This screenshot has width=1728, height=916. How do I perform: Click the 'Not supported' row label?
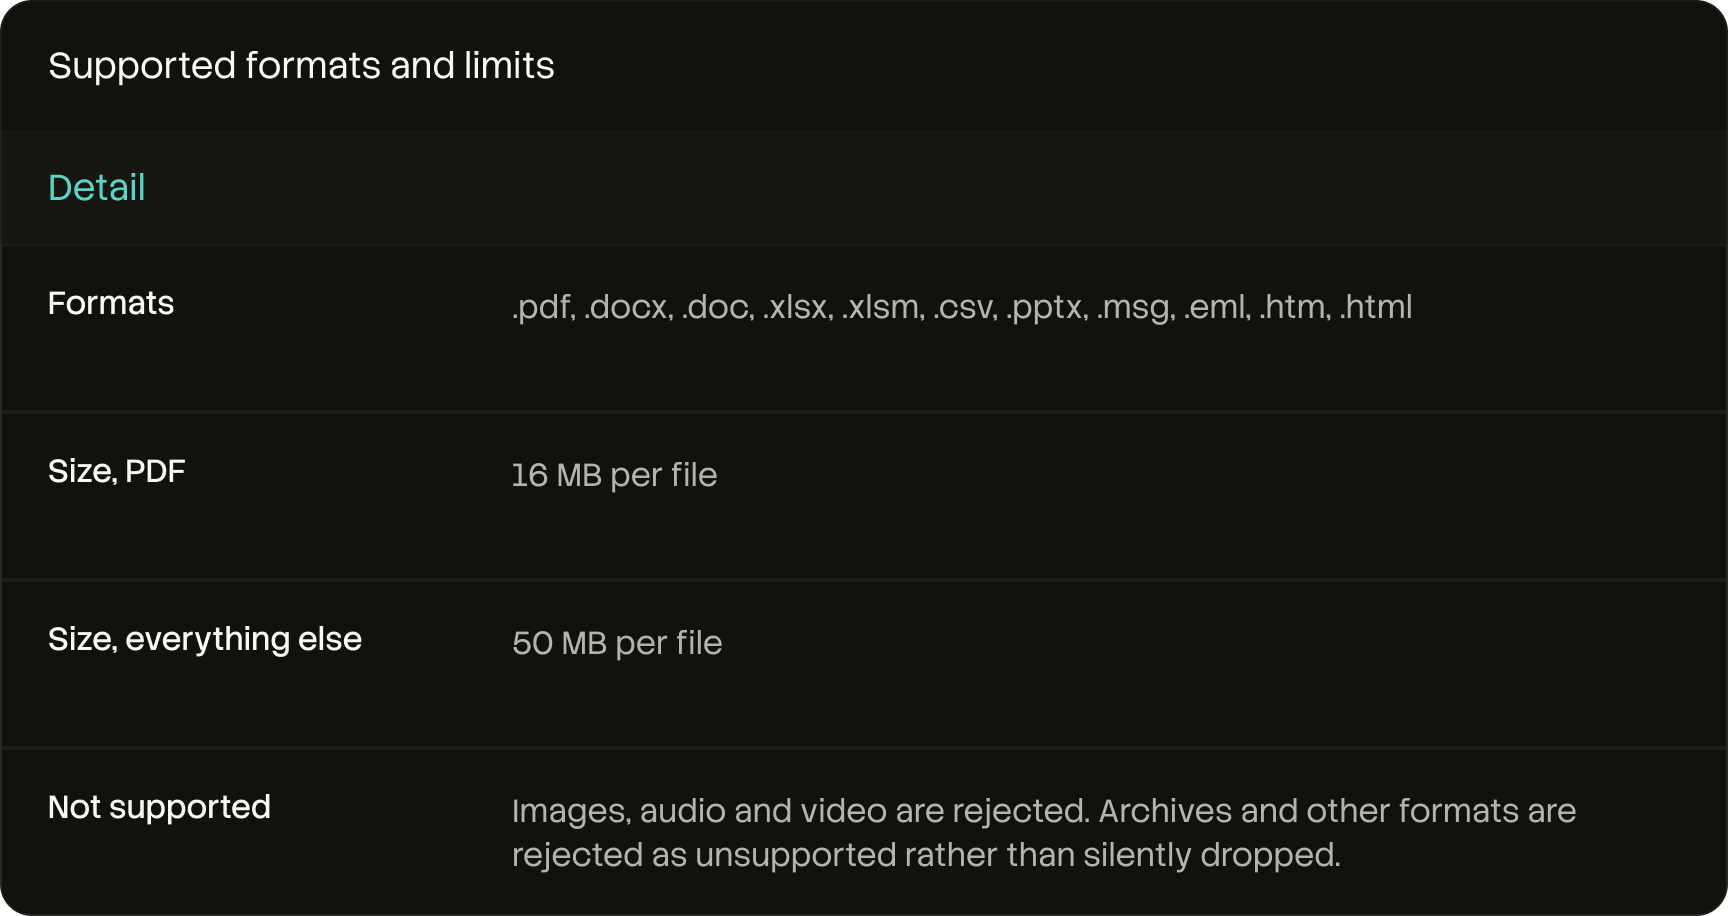point(159,807)
